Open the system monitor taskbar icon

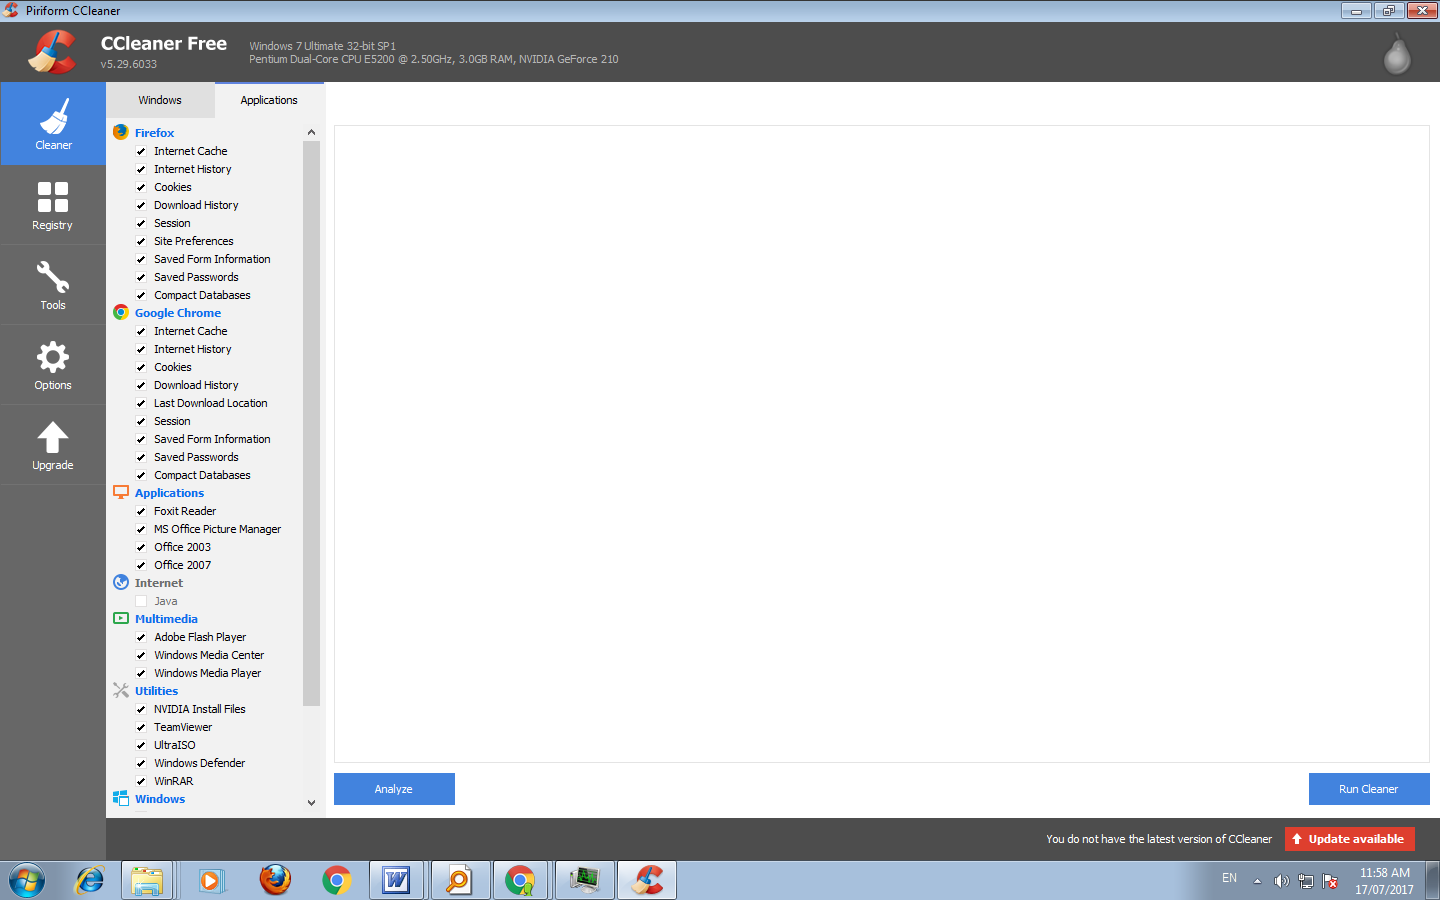pyautogui.click(x=585, y=880)
